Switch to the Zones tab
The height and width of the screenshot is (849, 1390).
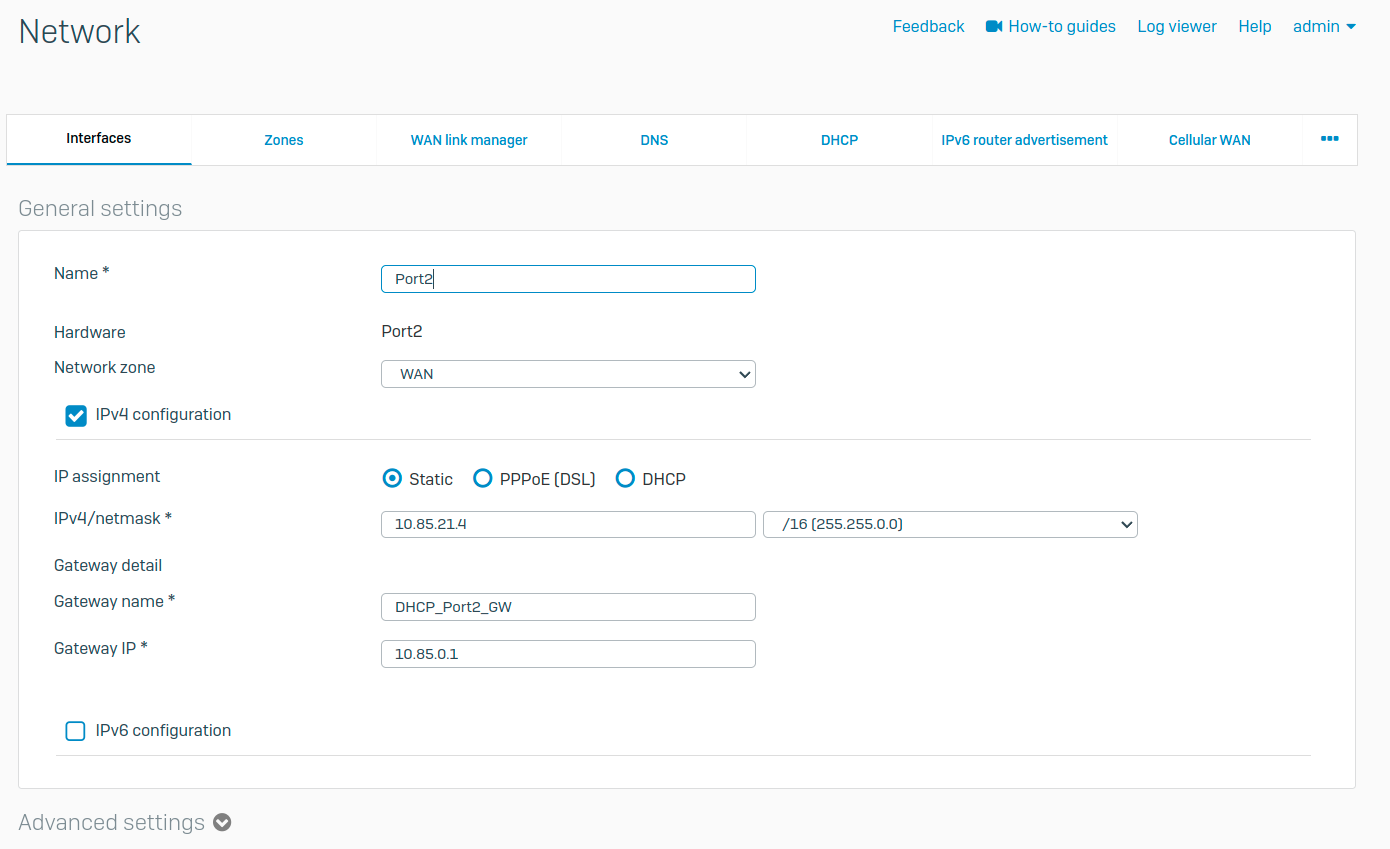click(284, 140)
